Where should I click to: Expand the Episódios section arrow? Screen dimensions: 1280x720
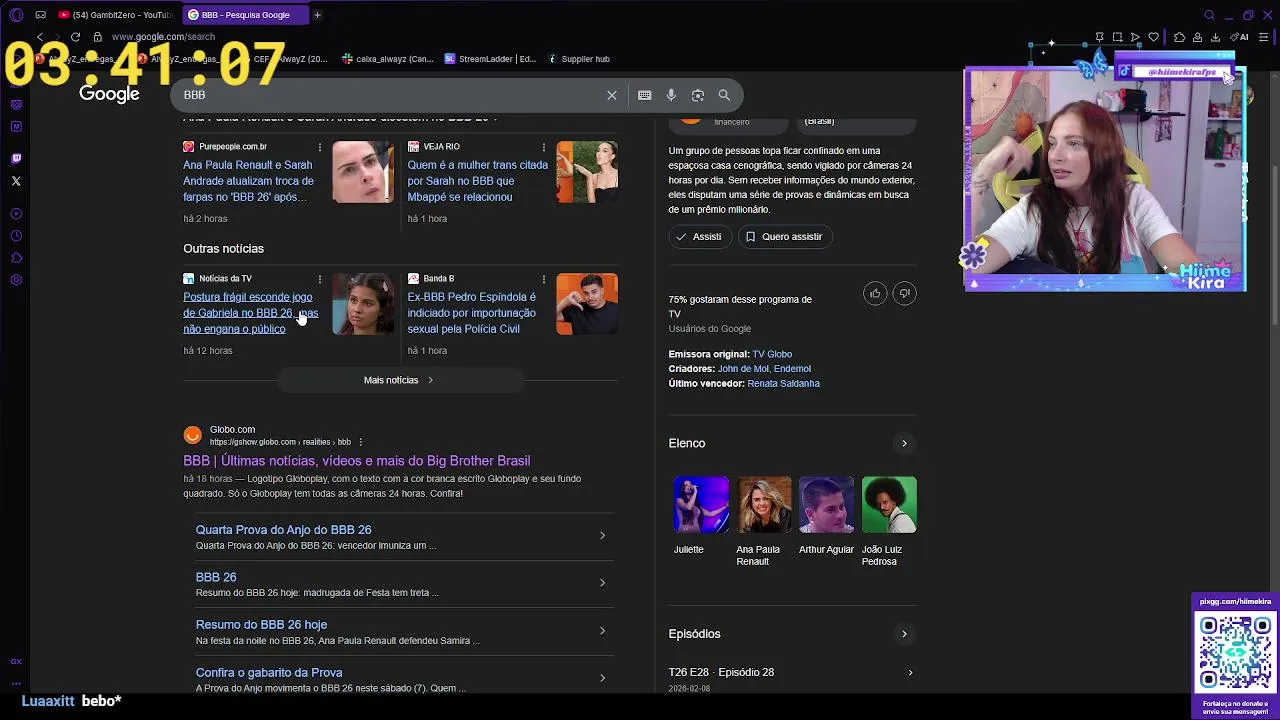pyautogui.click(x=904, y=634)
